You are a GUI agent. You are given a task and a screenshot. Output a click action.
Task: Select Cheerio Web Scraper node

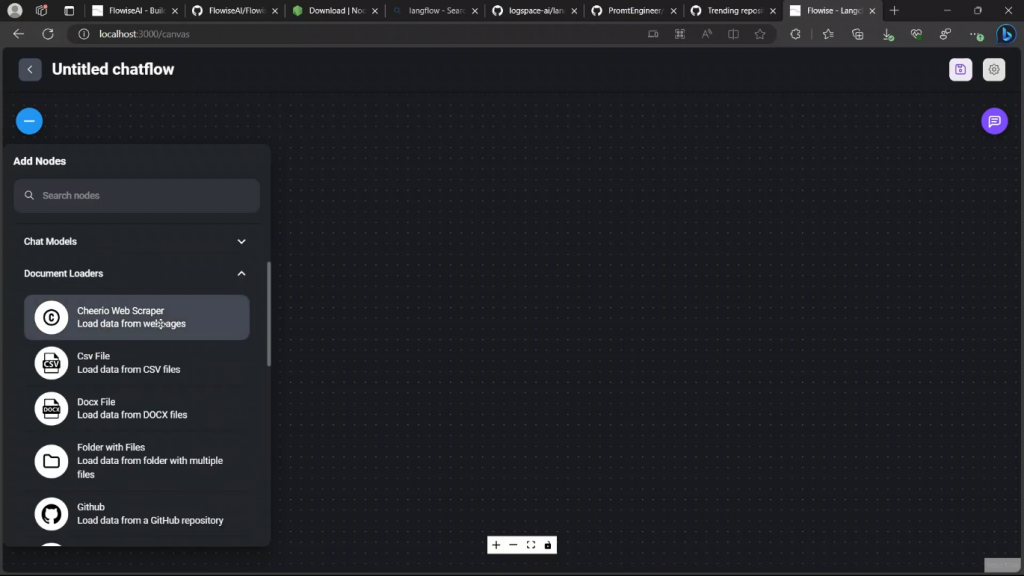136,317
